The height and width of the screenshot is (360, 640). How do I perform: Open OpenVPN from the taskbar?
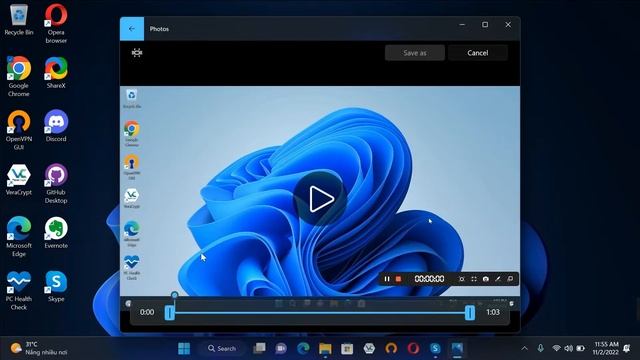391,348
